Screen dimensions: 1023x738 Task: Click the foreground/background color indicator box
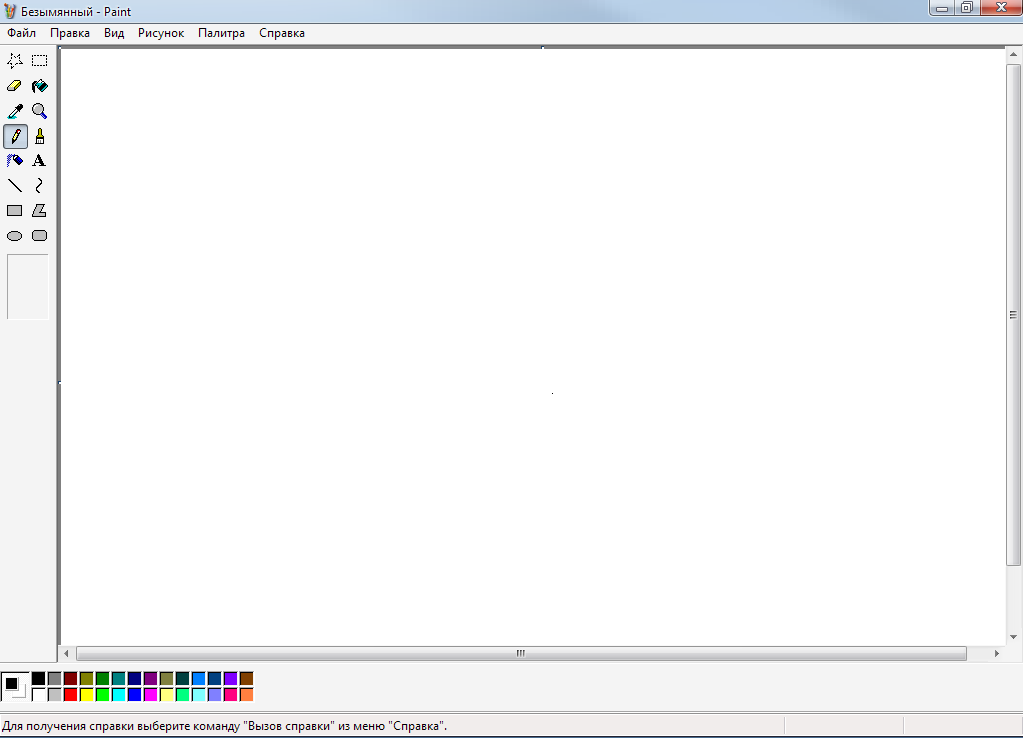[x=14, y=686]
